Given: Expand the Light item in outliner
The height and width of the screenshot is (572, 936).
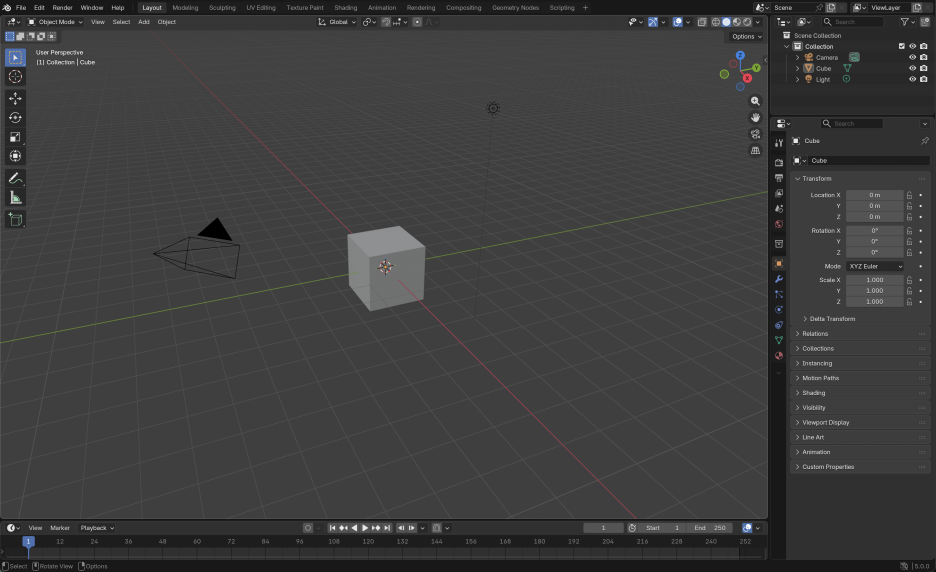Looking at the screenshot, I should (x=798, y=79).
